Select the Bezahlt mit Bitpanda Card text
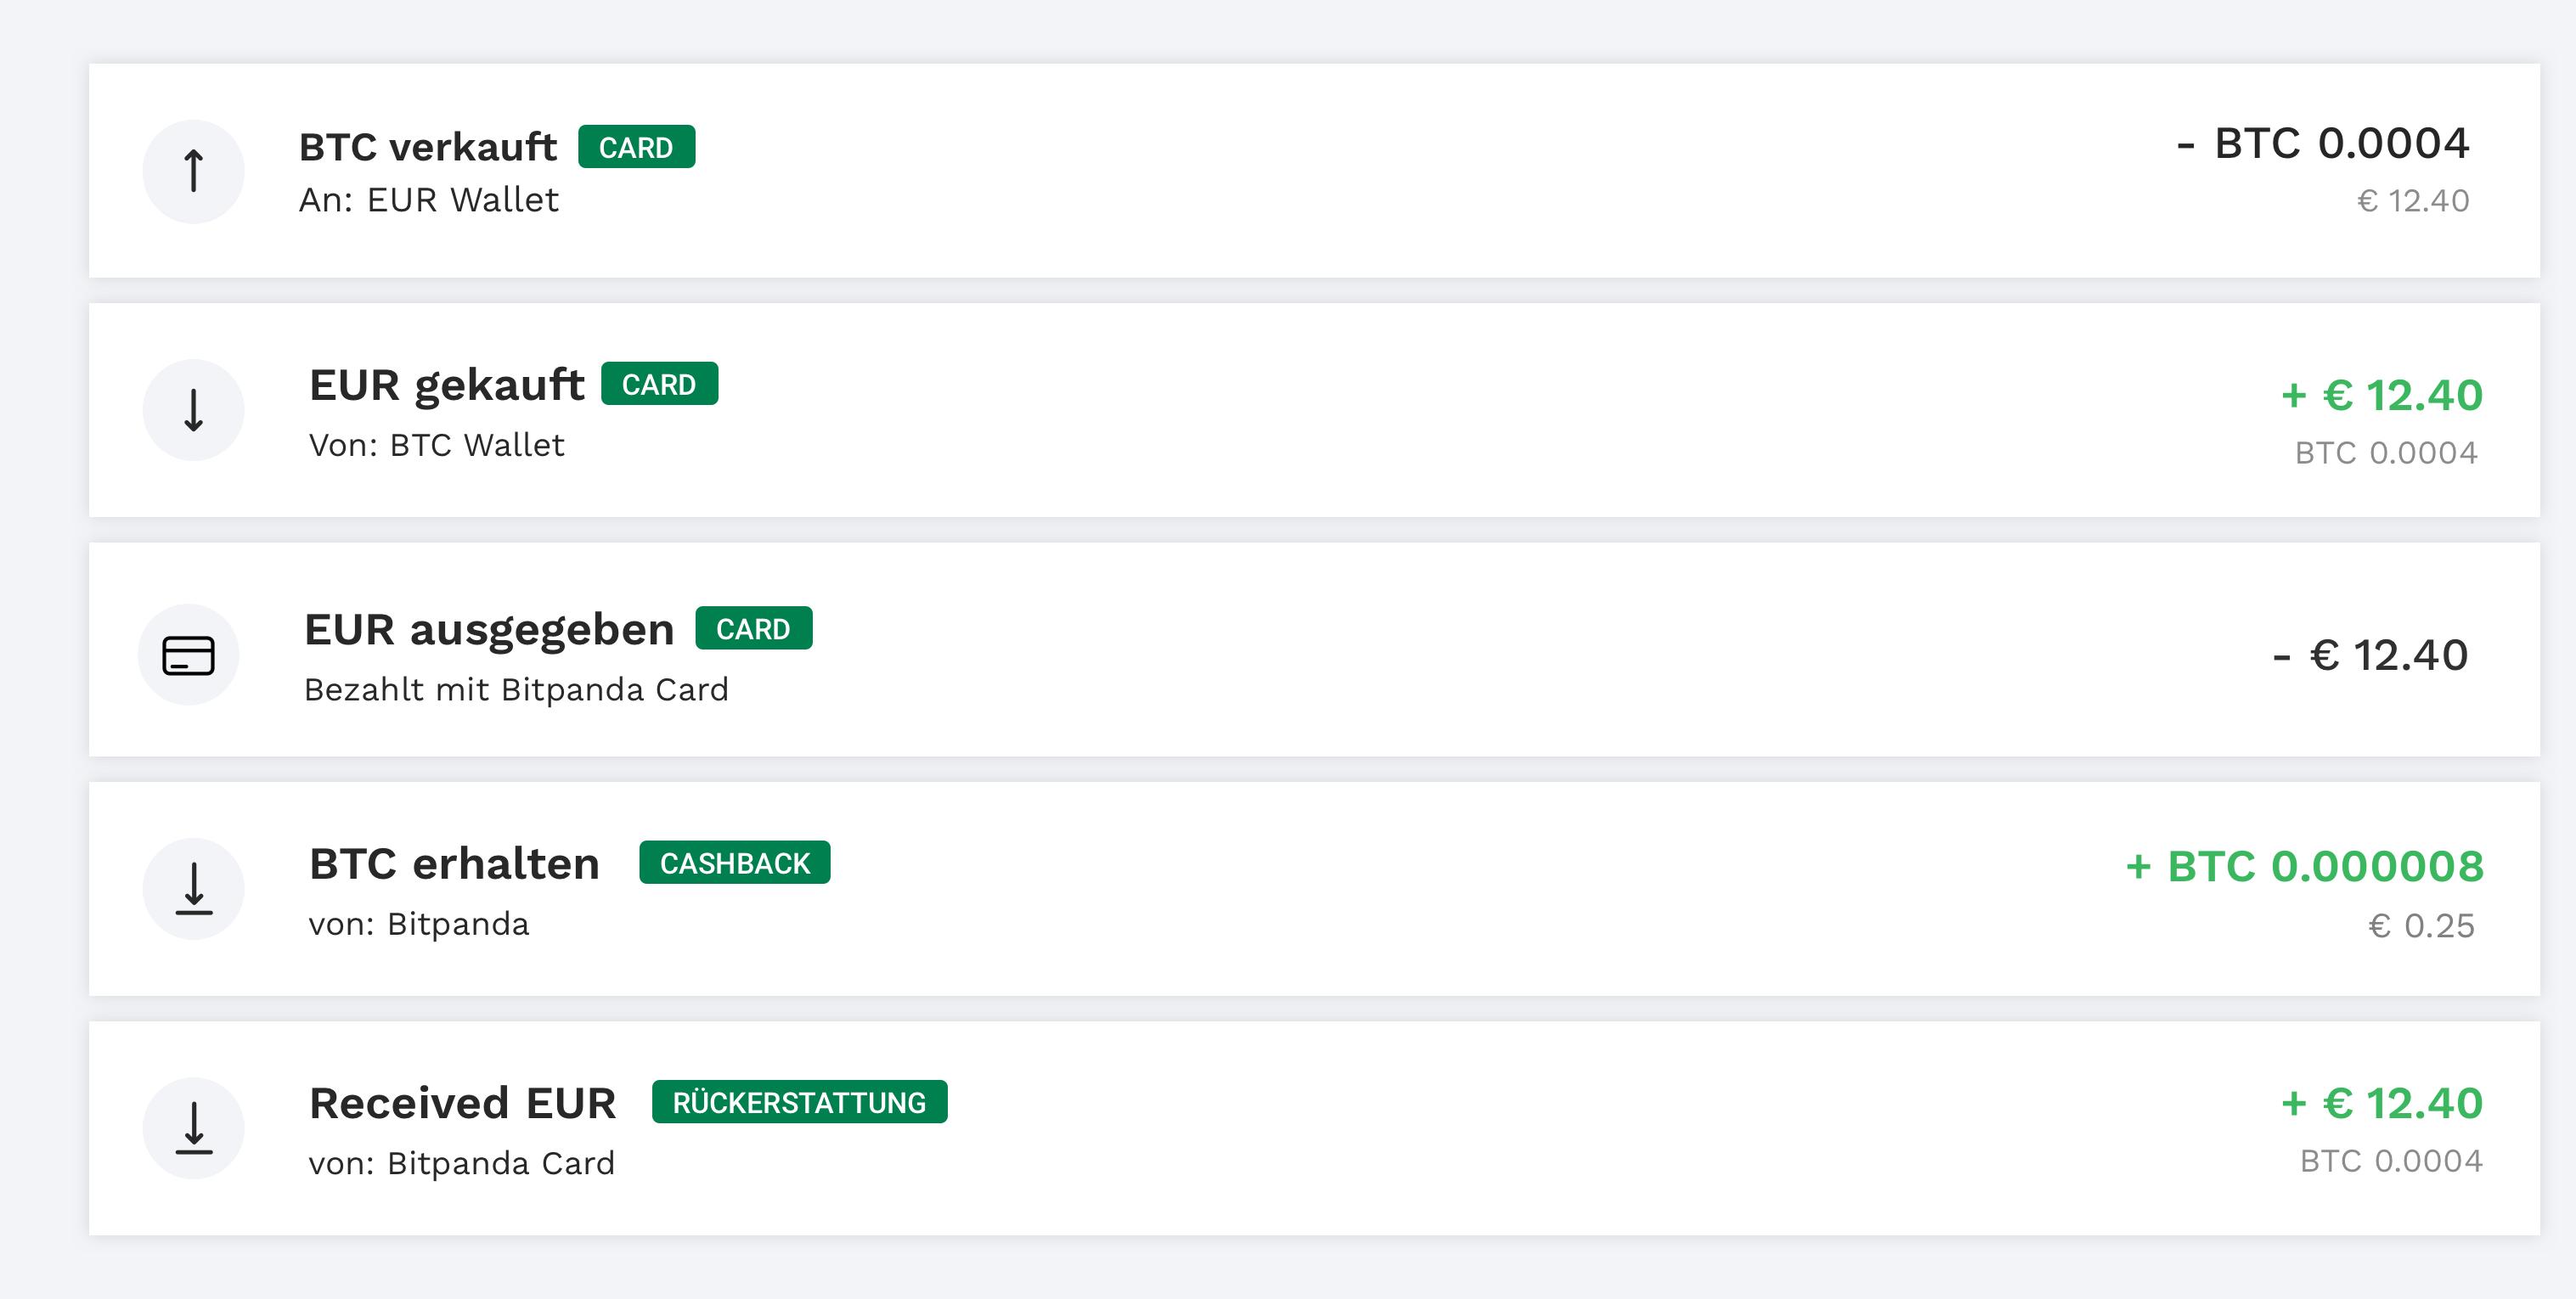Screen dimensions: 2576x1299 click(x=515, y=689)
